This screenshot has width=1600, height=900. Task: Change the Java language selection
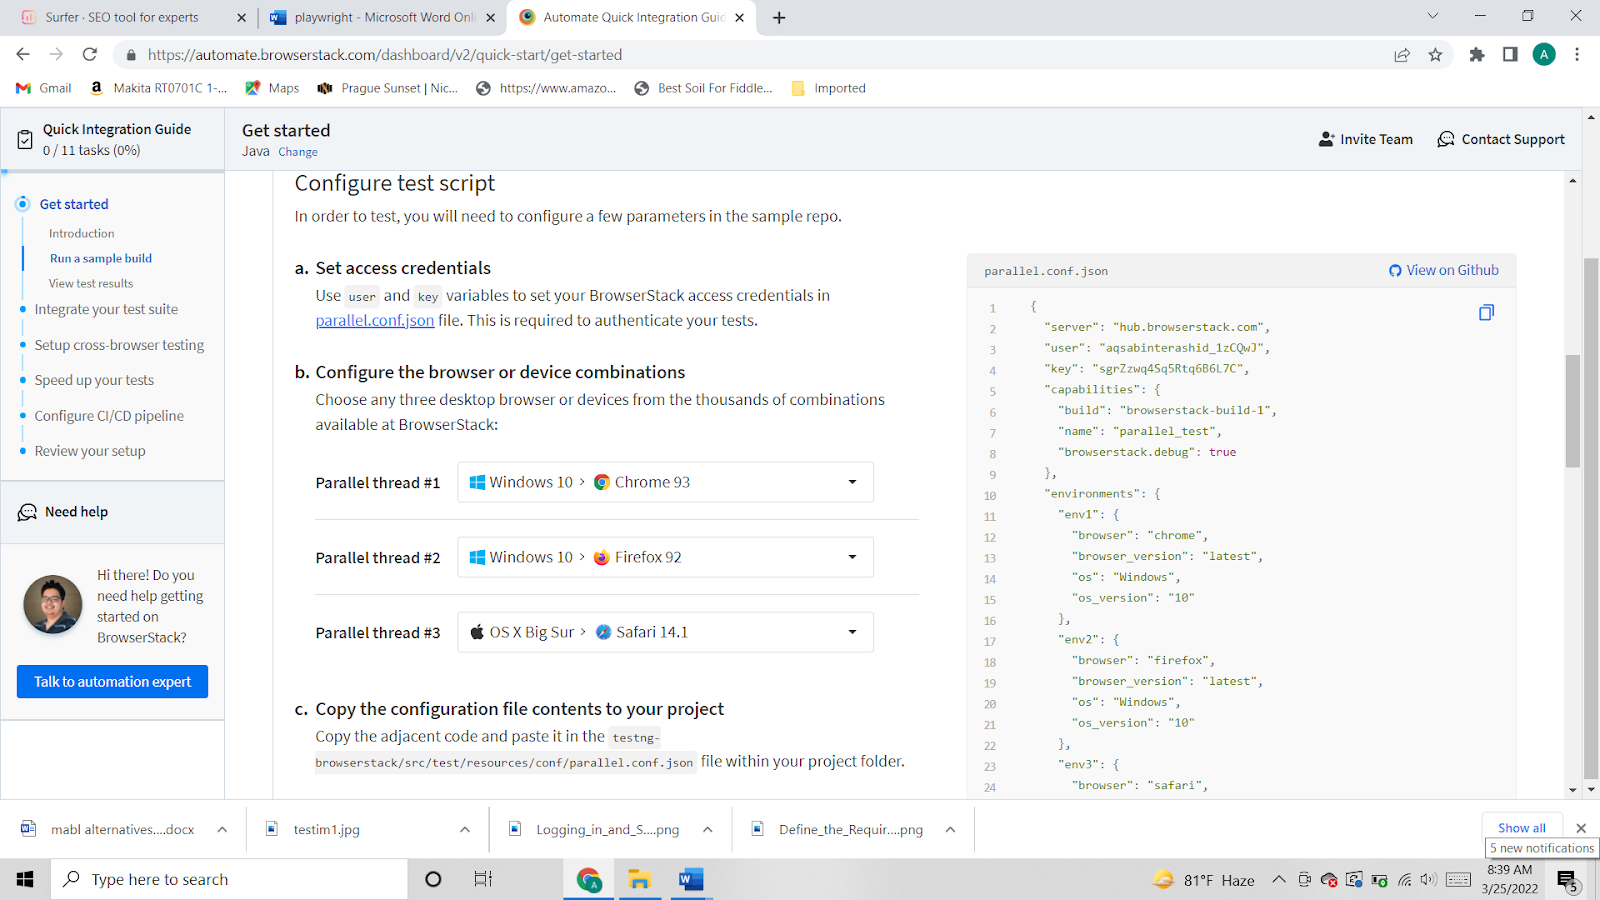click(x=298, y=152)
